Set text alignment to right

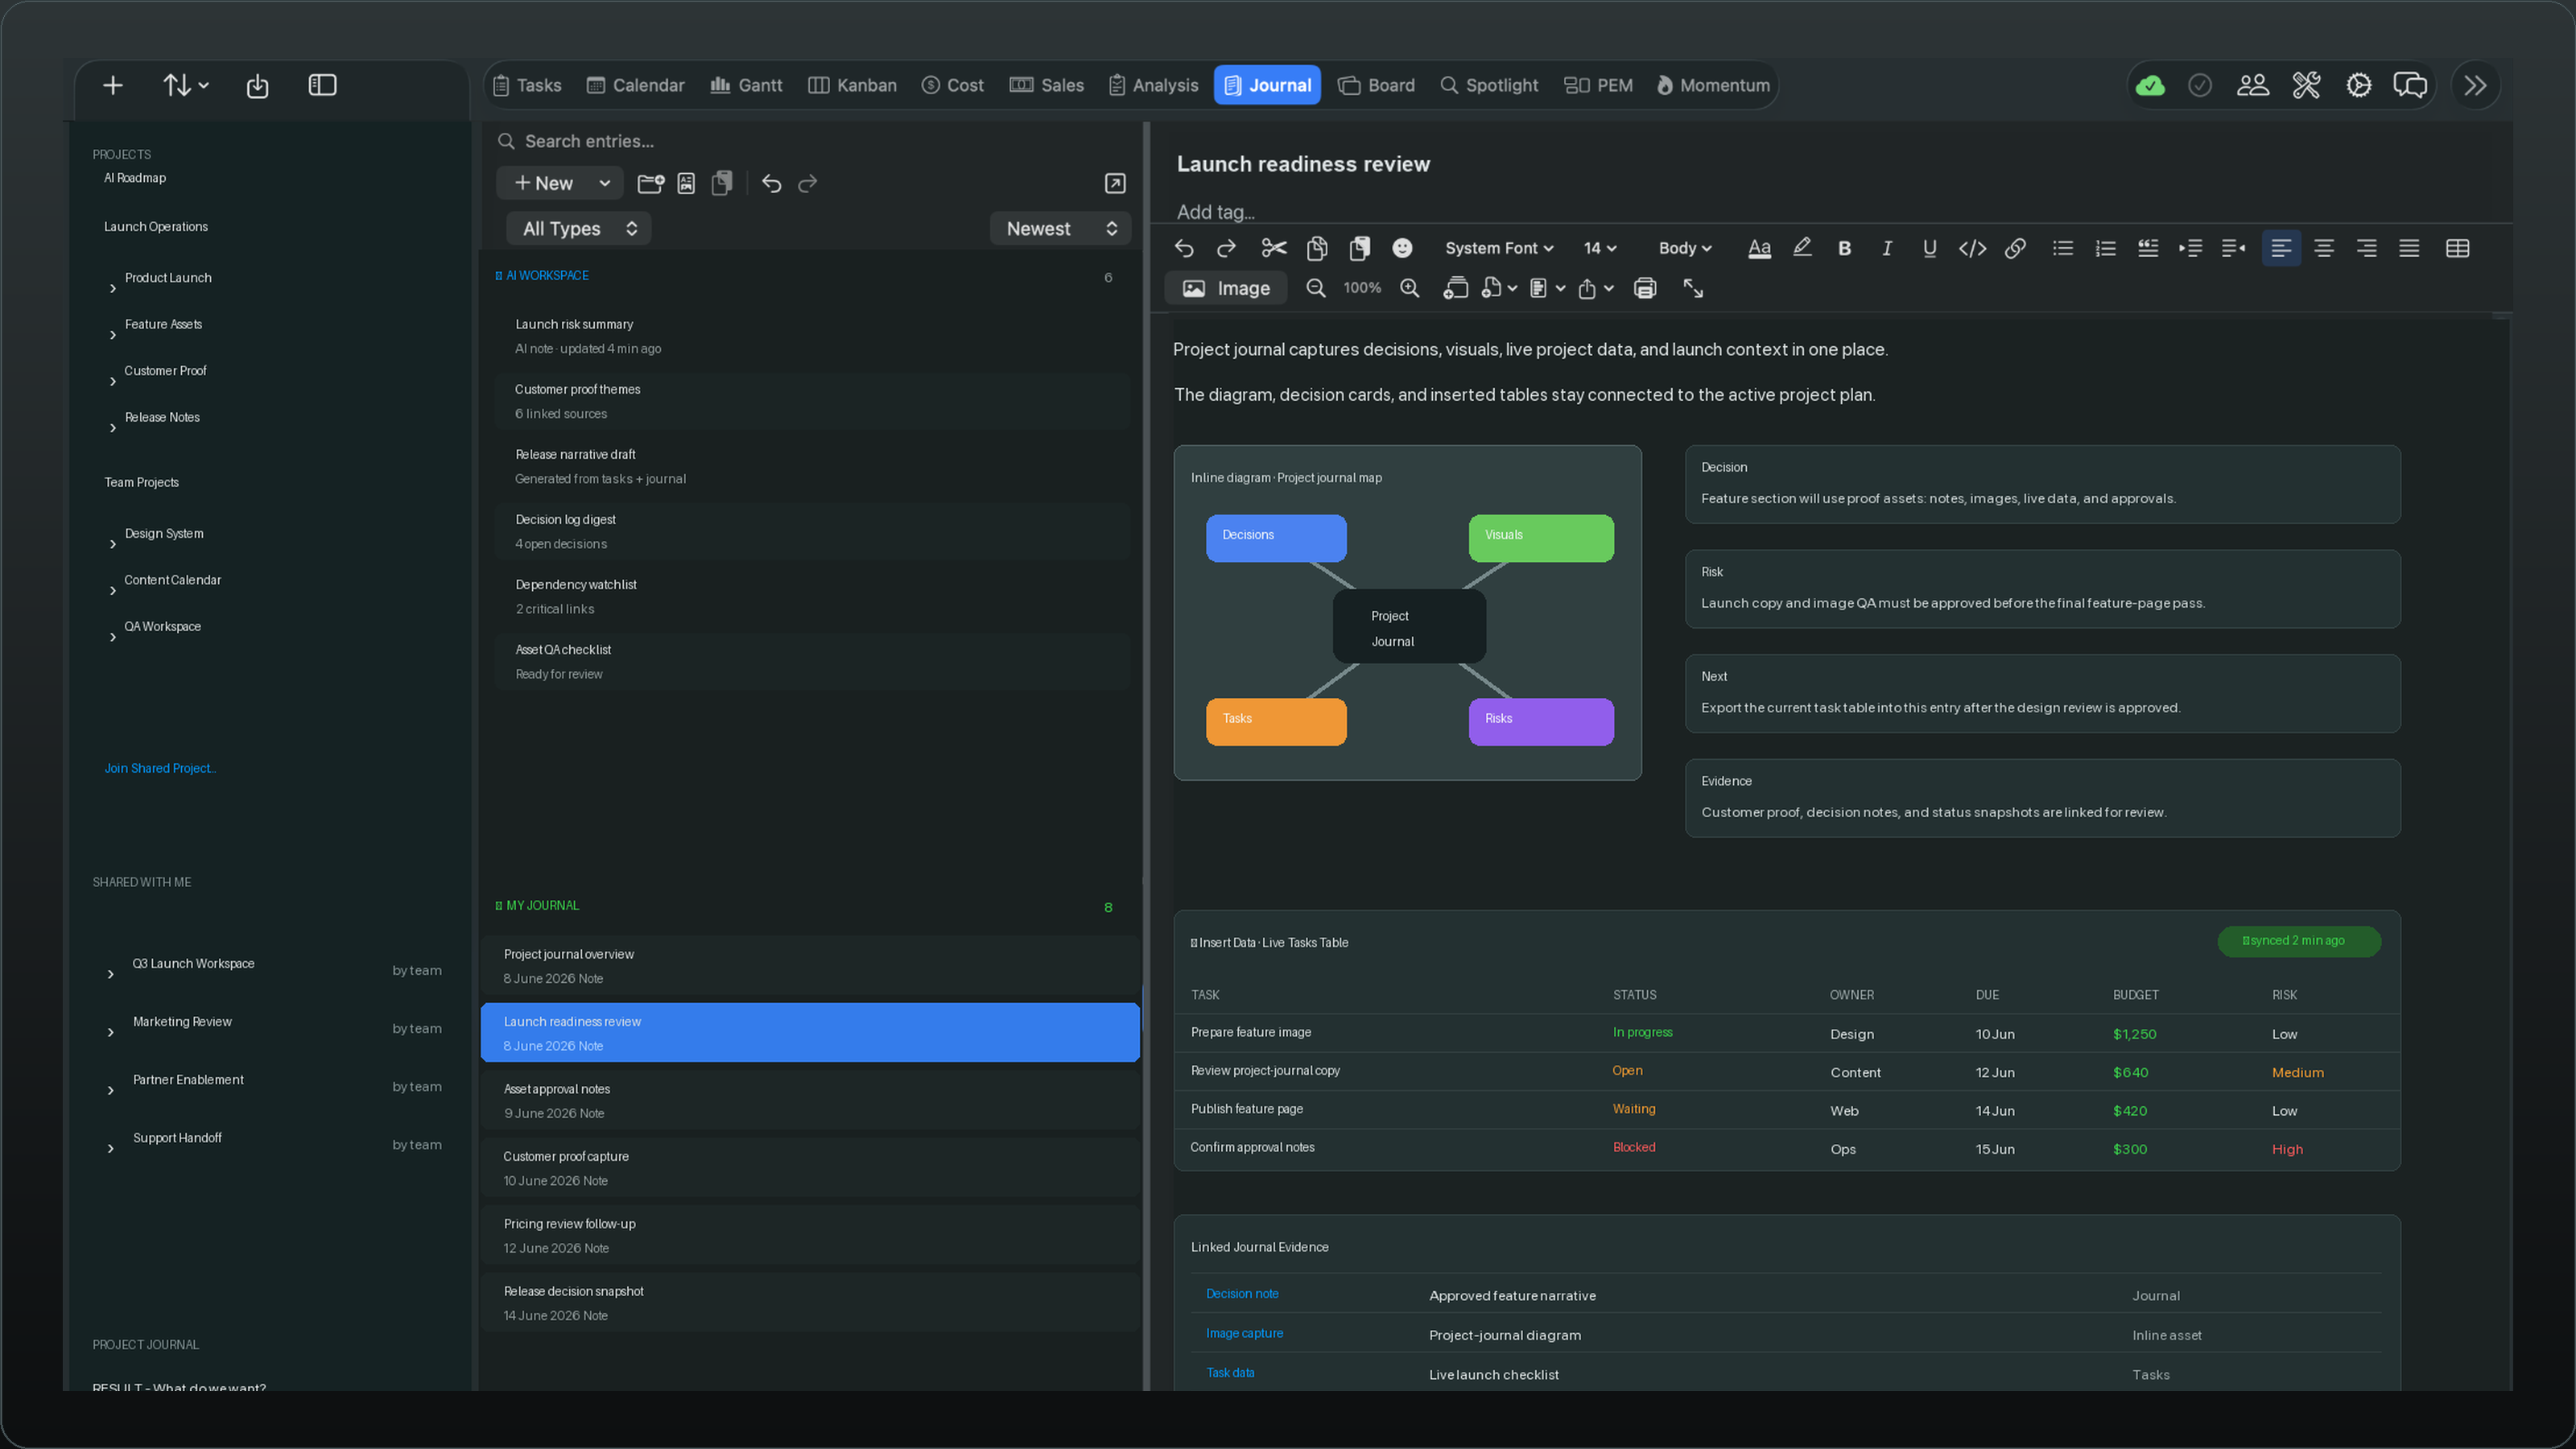(2366, 248)
